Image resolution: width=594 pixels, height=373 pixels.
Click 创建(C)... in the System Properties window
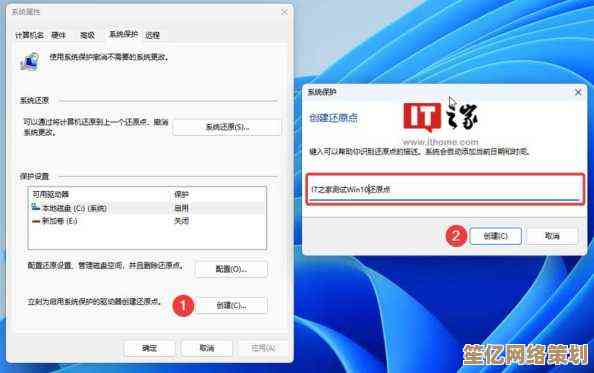(231, 305)
